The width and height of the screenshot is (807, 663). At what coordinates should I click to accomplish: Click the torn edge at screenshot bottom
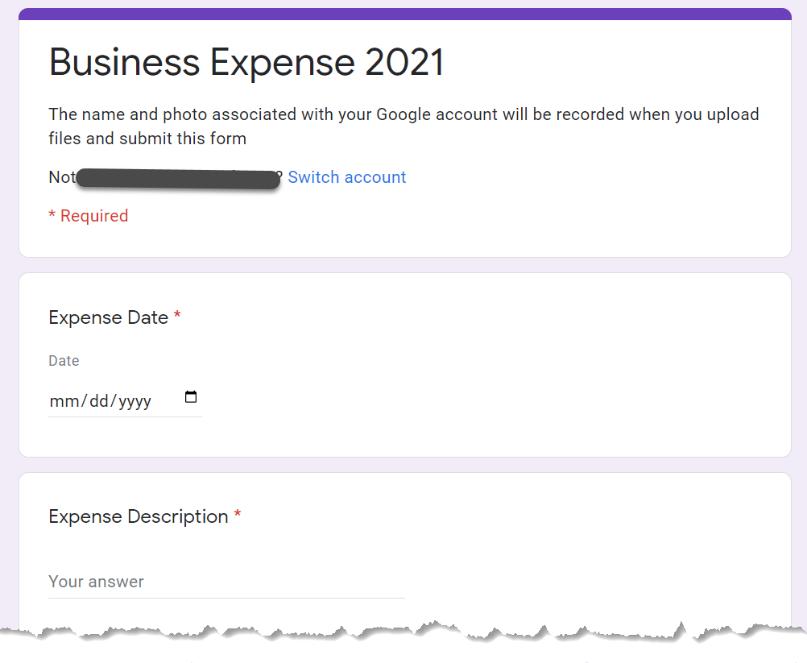403,632
